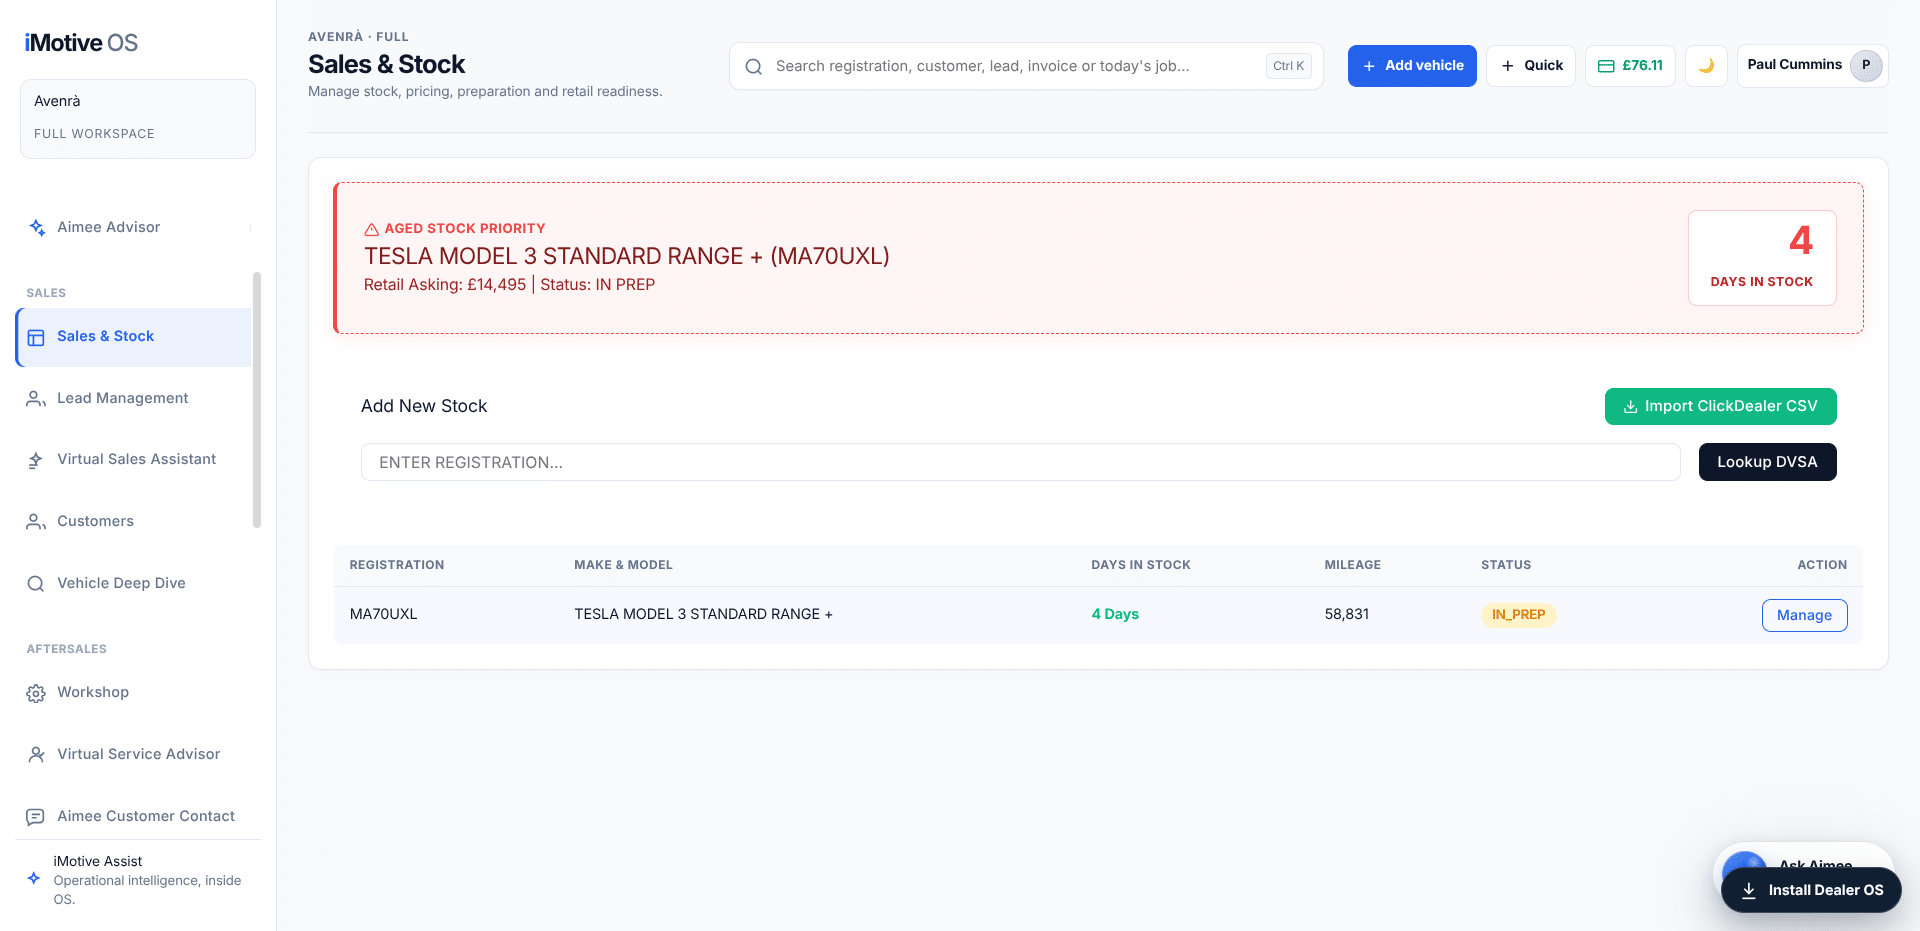Click the Registration column header

click(x=397, y=565)
